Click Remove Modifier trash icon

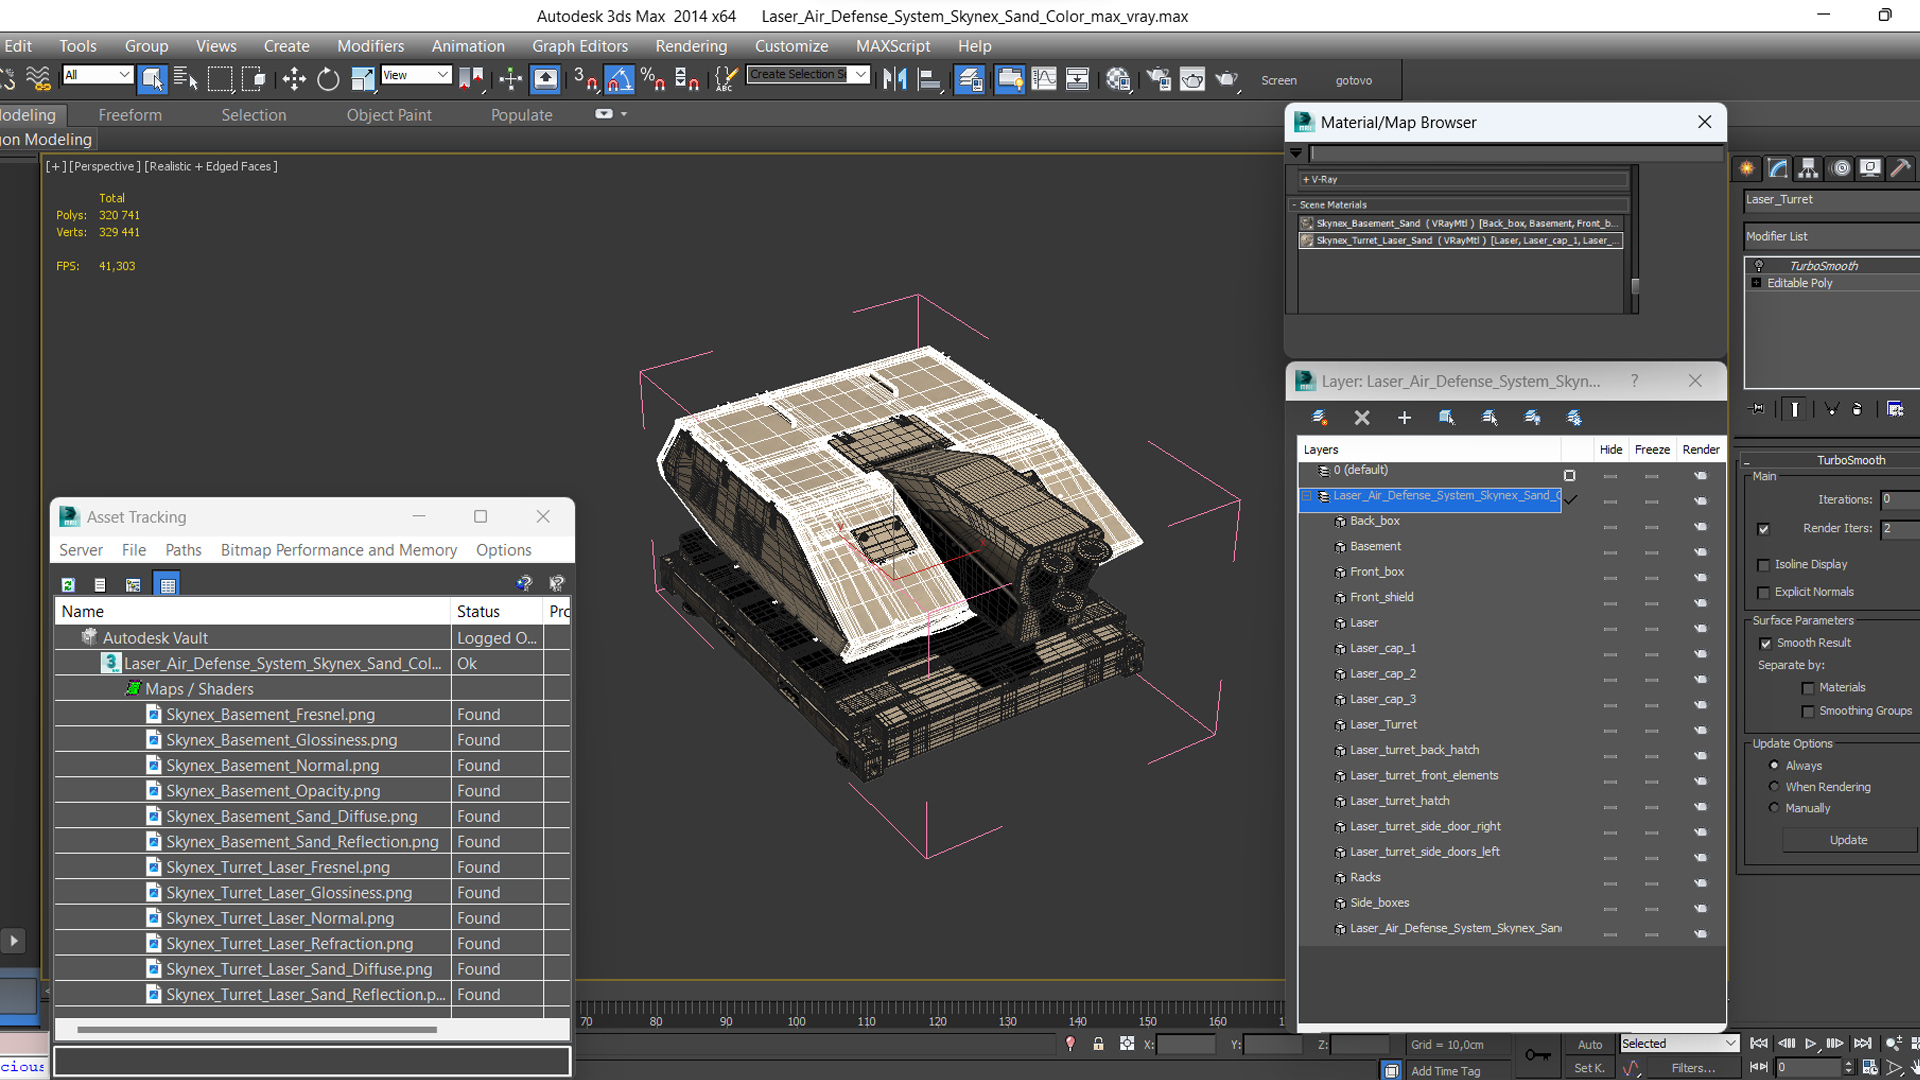[1857, 408]
